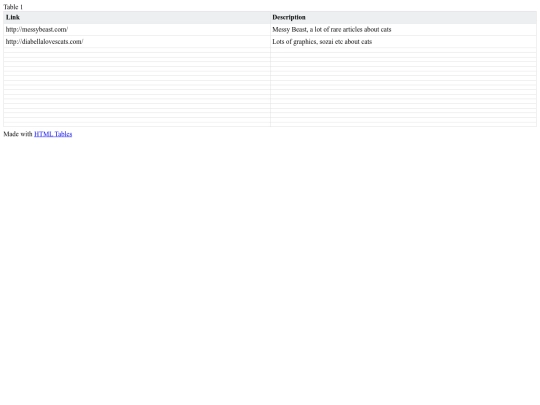Click the Link column header

[x=137, y=18]
